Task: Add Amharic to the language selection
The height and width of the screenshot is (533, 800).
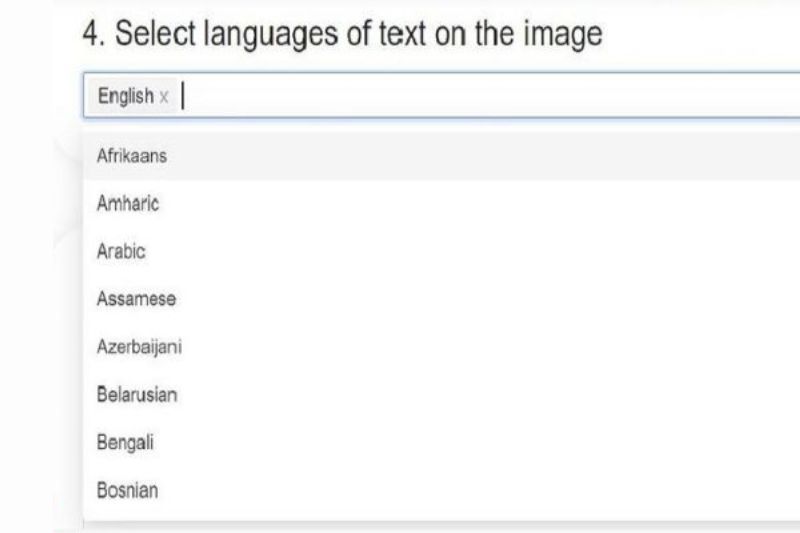Action: click(128, 204)
